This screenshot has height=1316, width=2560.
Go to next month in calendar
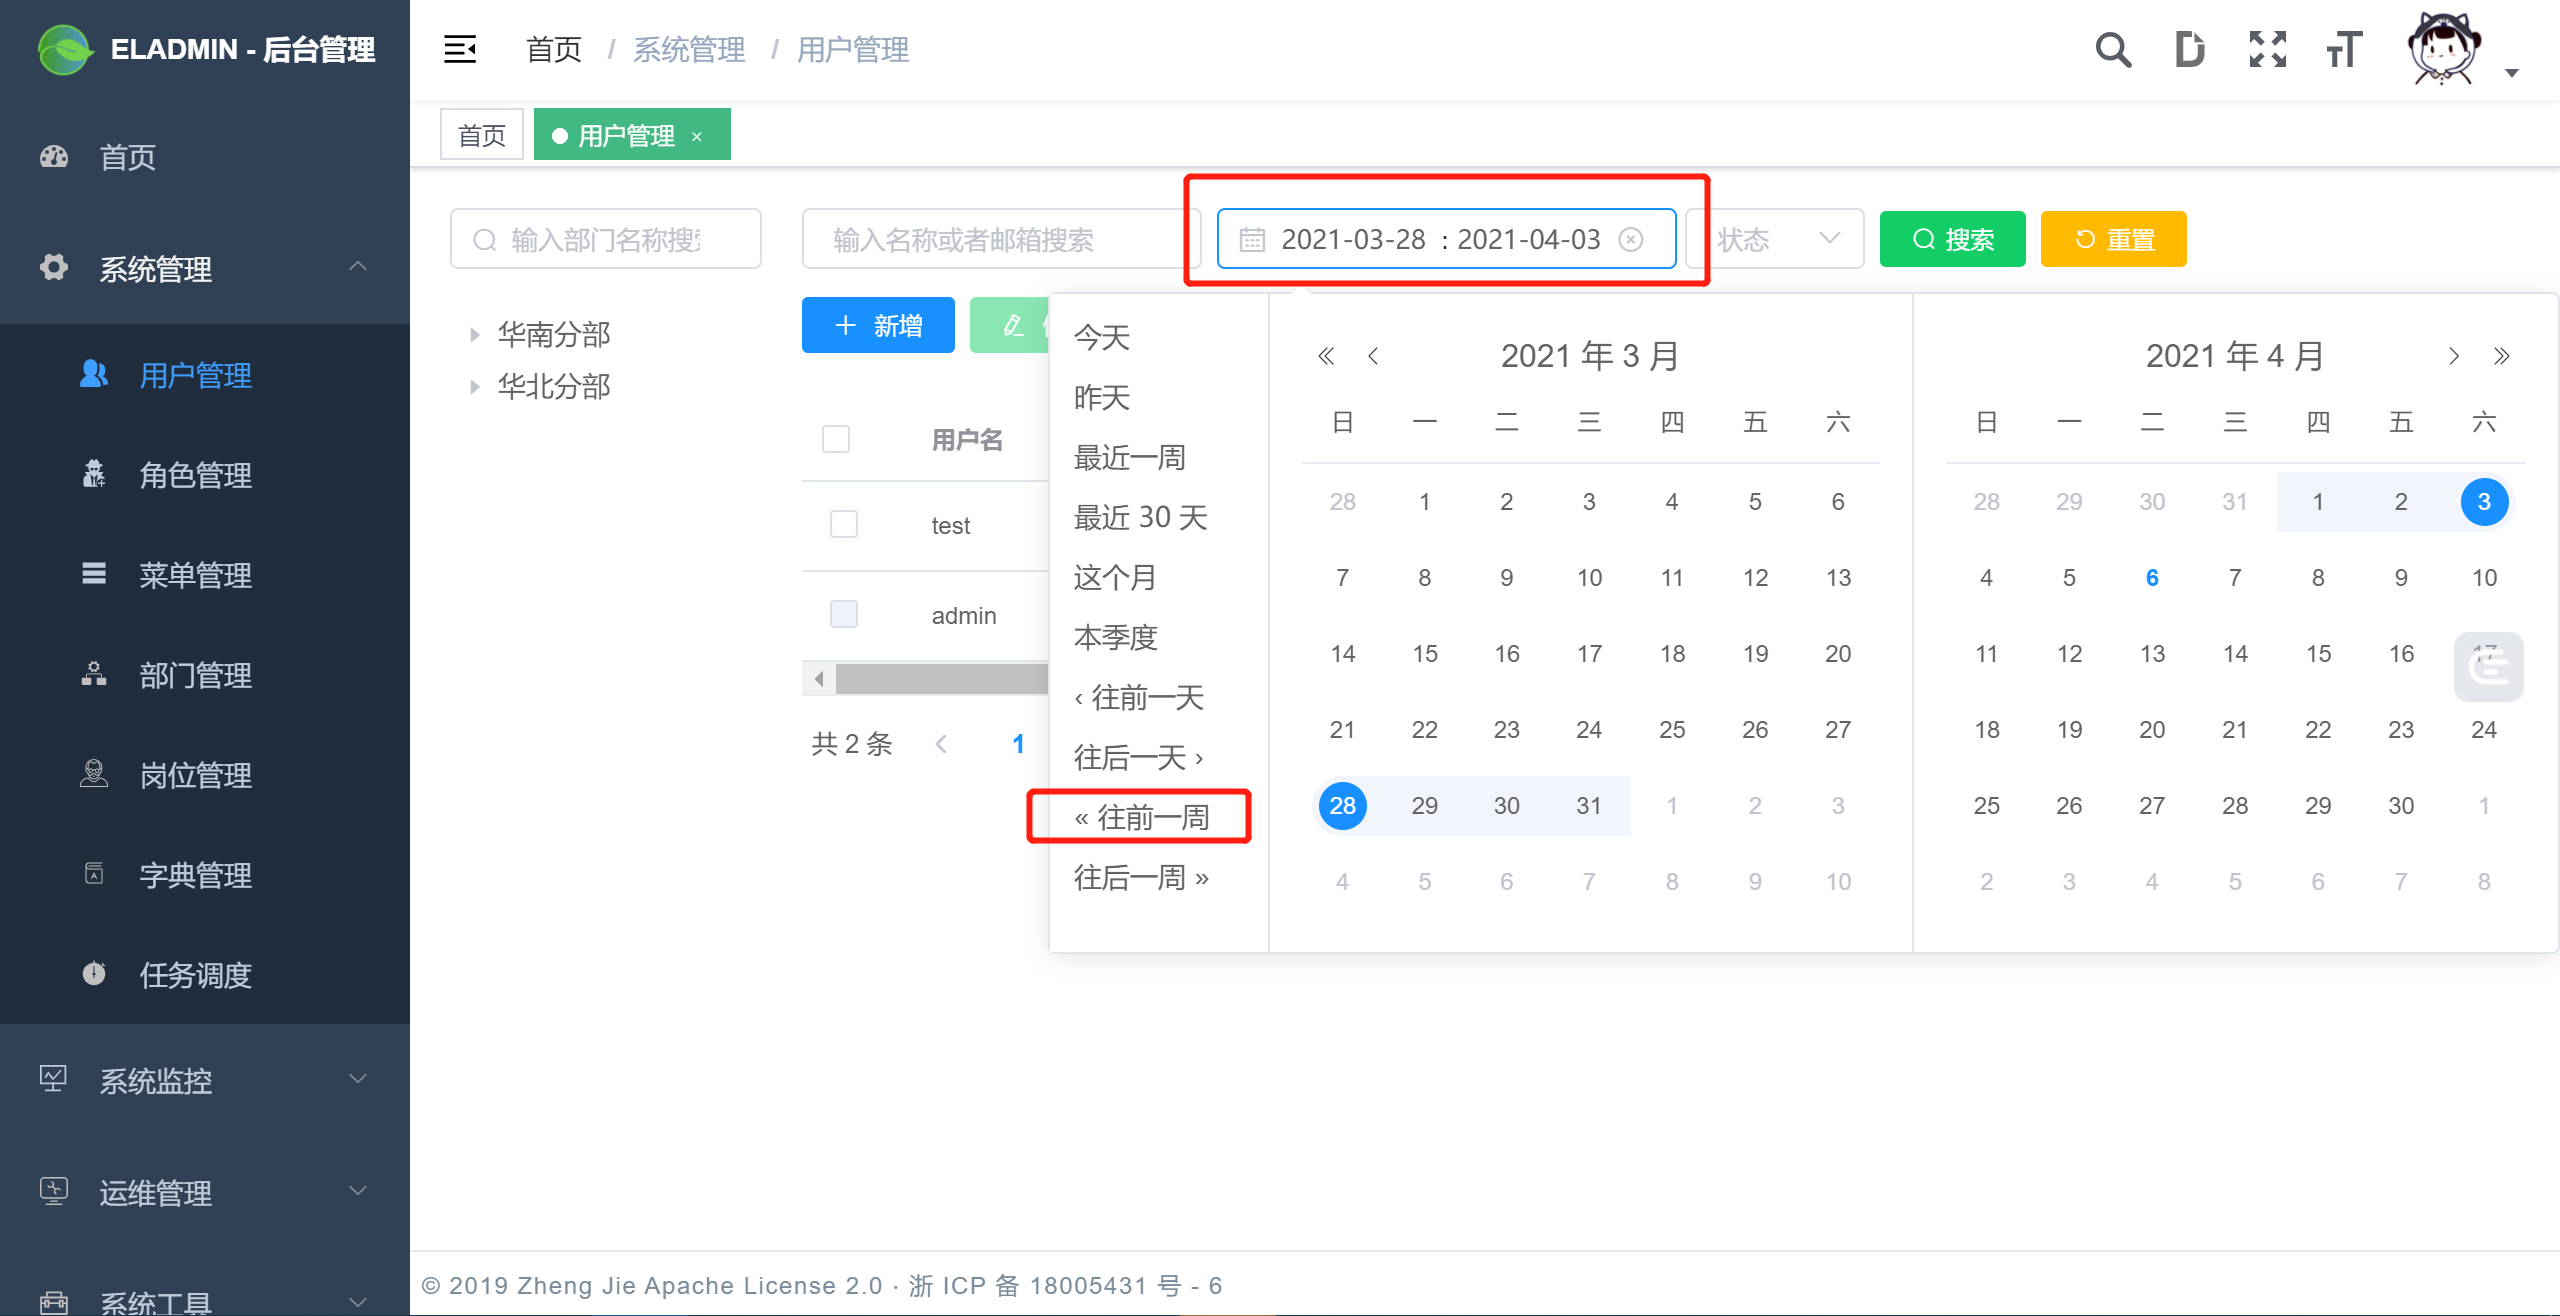tap(2454, 356)
